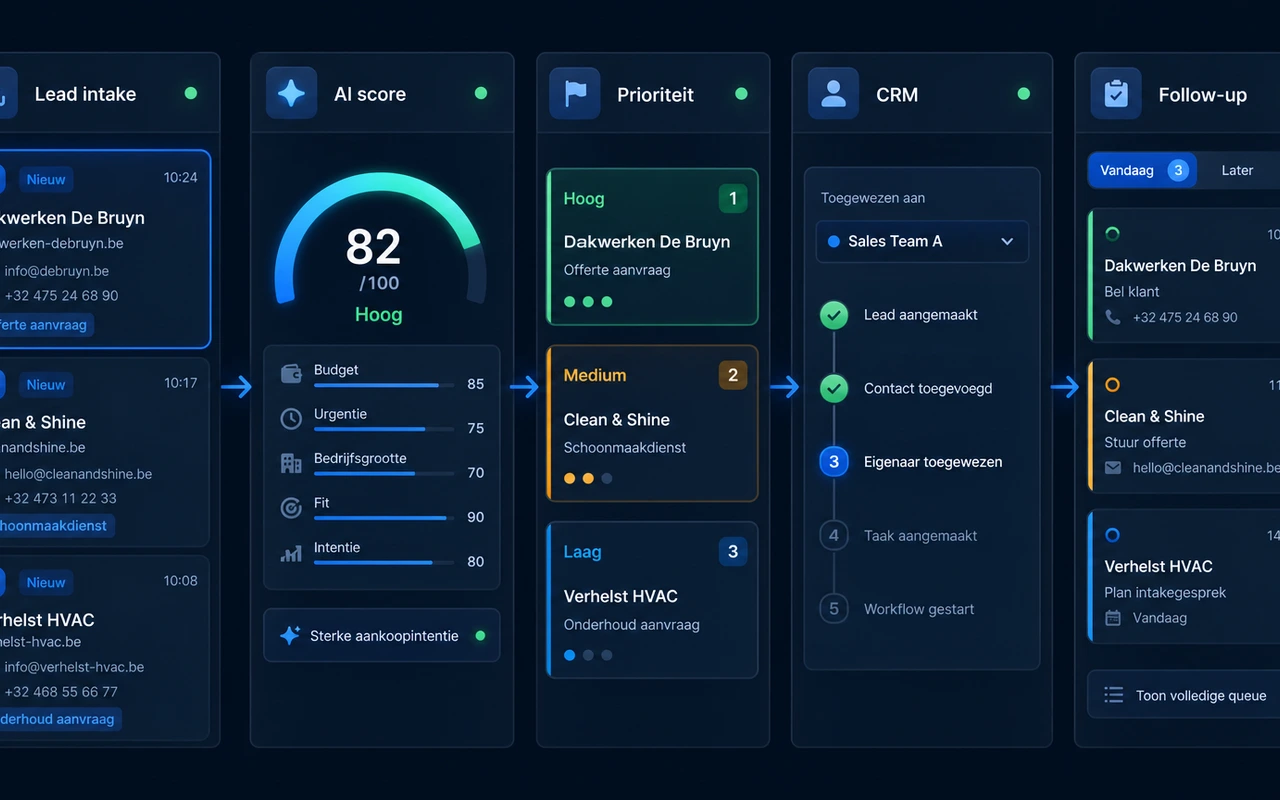Click the green status dot in Lead intake header
The width and height of the screenshot is (1280, 800).
click(x=190, y=93)
